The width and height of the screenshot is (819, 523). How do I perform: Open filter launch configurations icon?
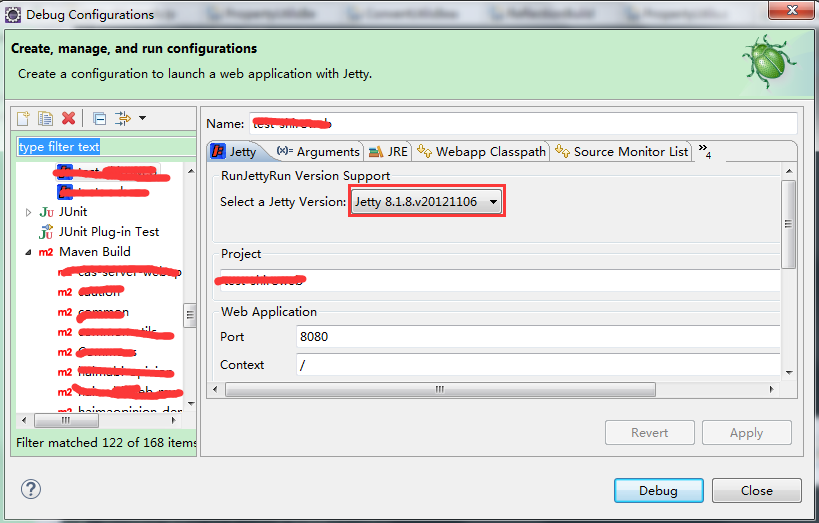point(123,119)
